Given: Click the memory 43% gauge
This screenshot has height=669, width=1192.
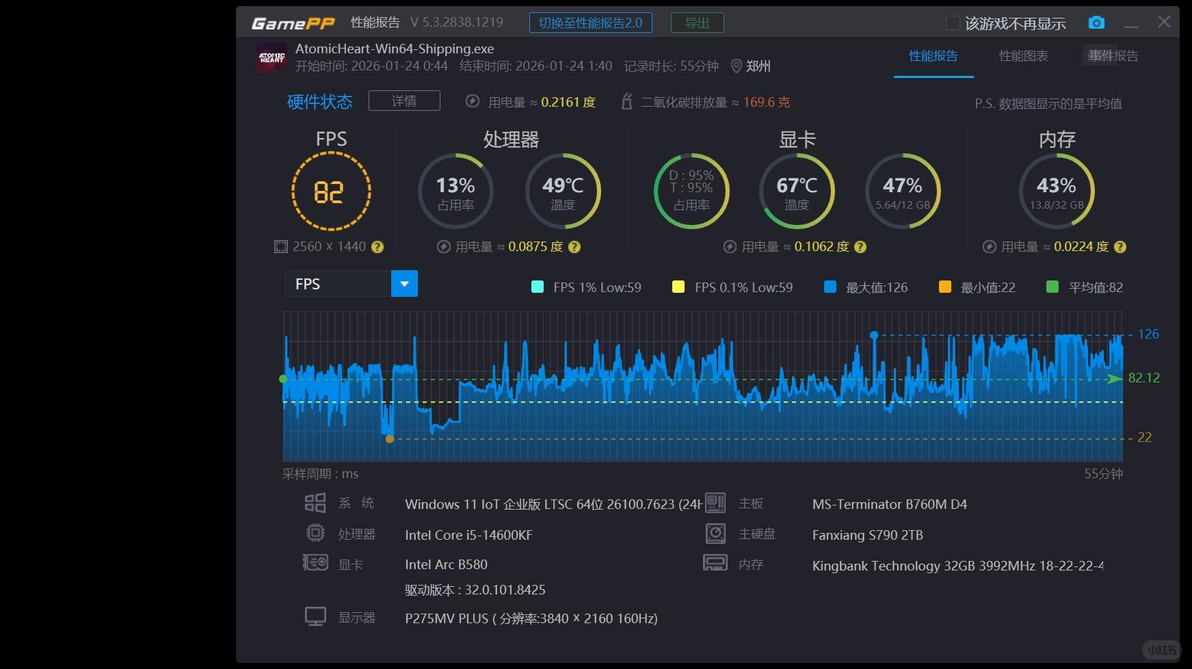Looking at the screenshot, I should click(x=1057, y=191).
